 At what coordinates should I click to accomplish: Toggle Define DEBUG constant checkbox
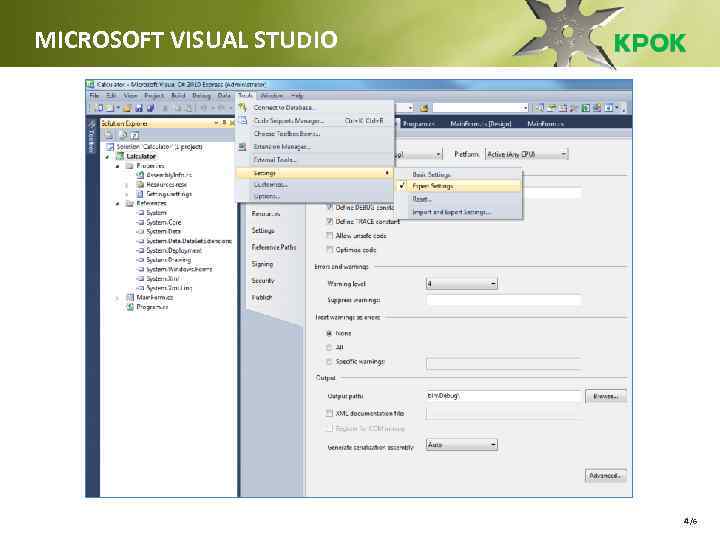(x=329, y=207)
